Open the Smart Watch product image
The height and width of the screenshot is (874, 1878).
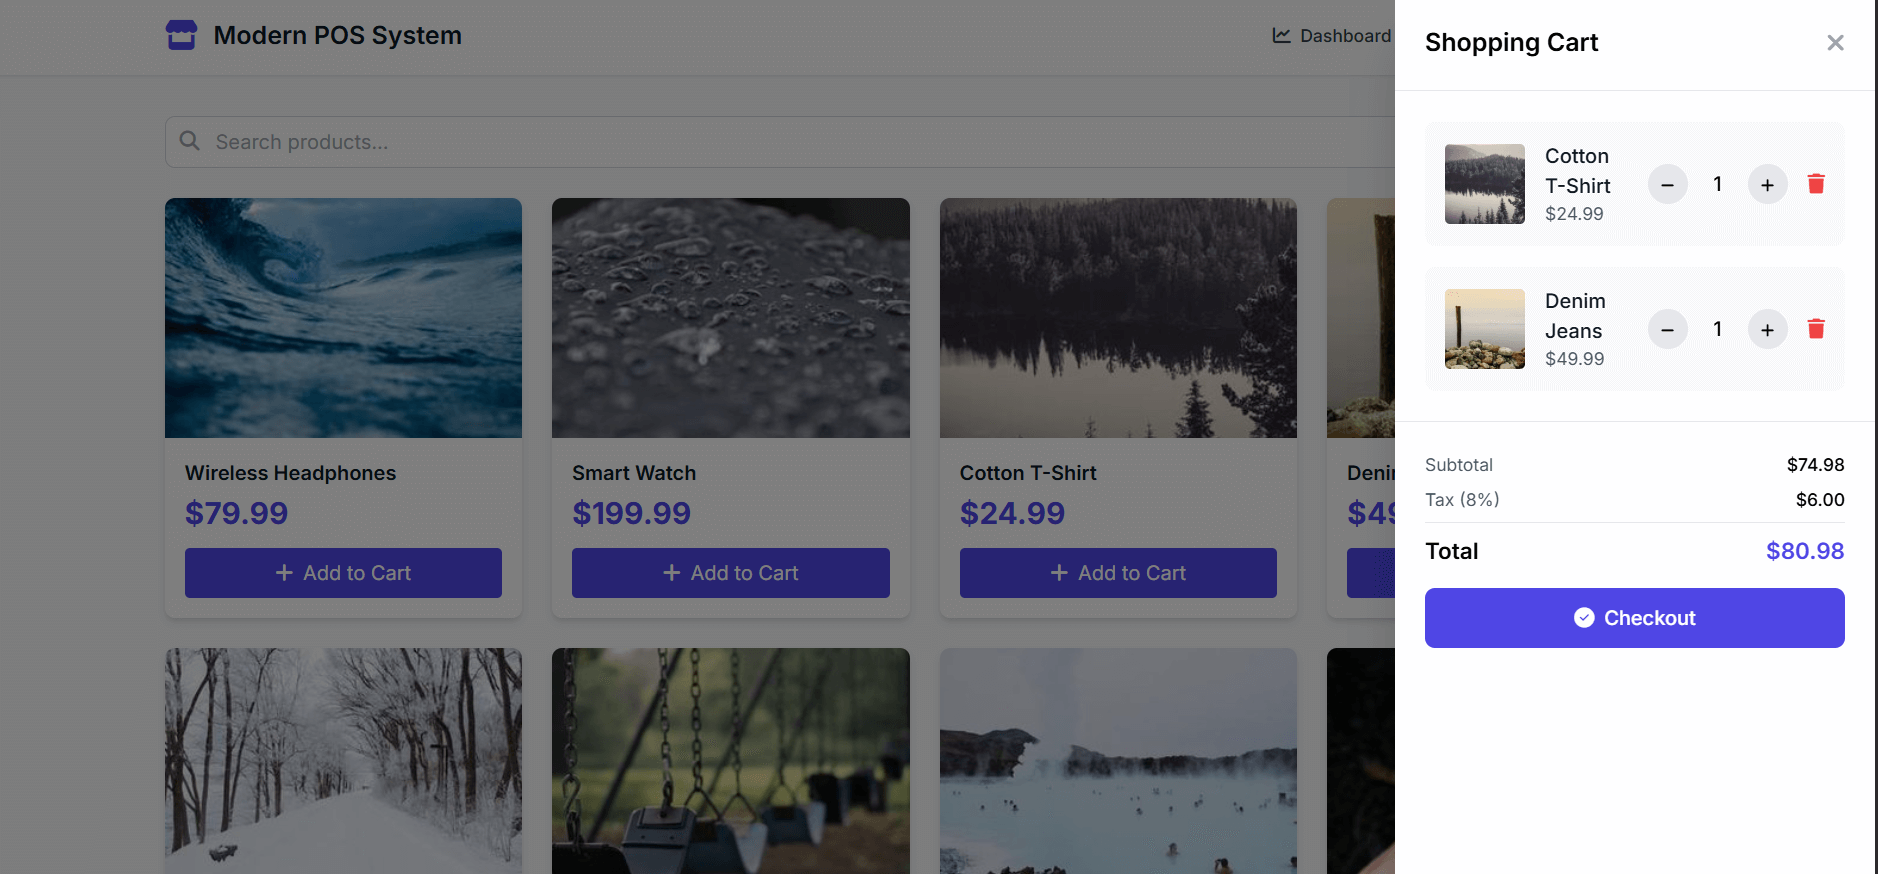point(730,318)
